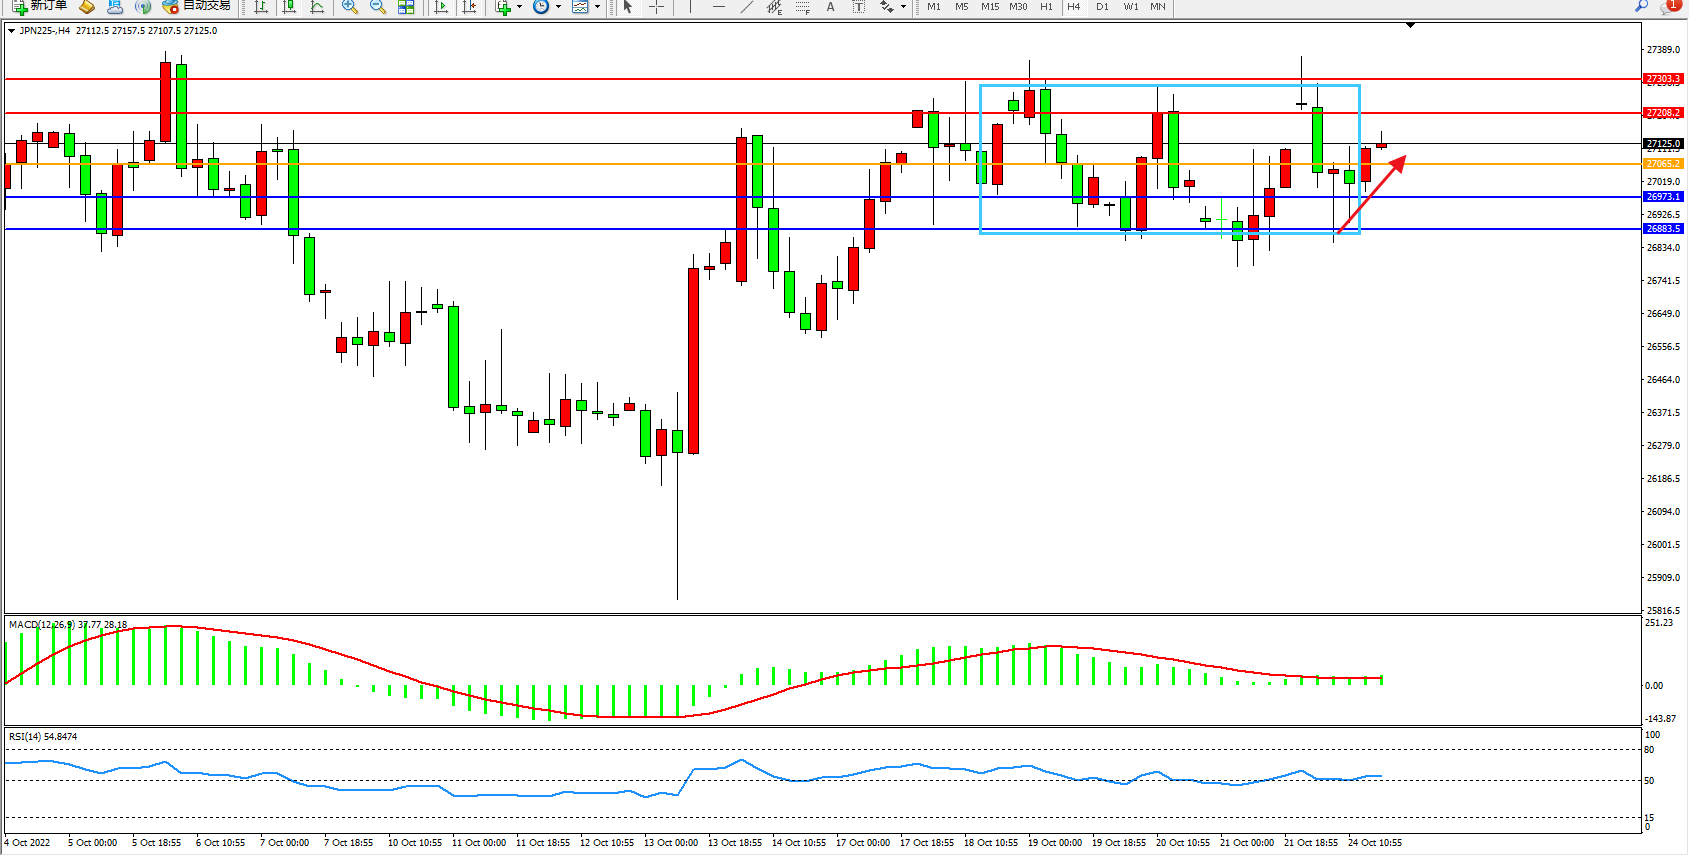Switch chart to bar chart mode
Viewport: 1689px width, 856px height.
click(261, 7)
